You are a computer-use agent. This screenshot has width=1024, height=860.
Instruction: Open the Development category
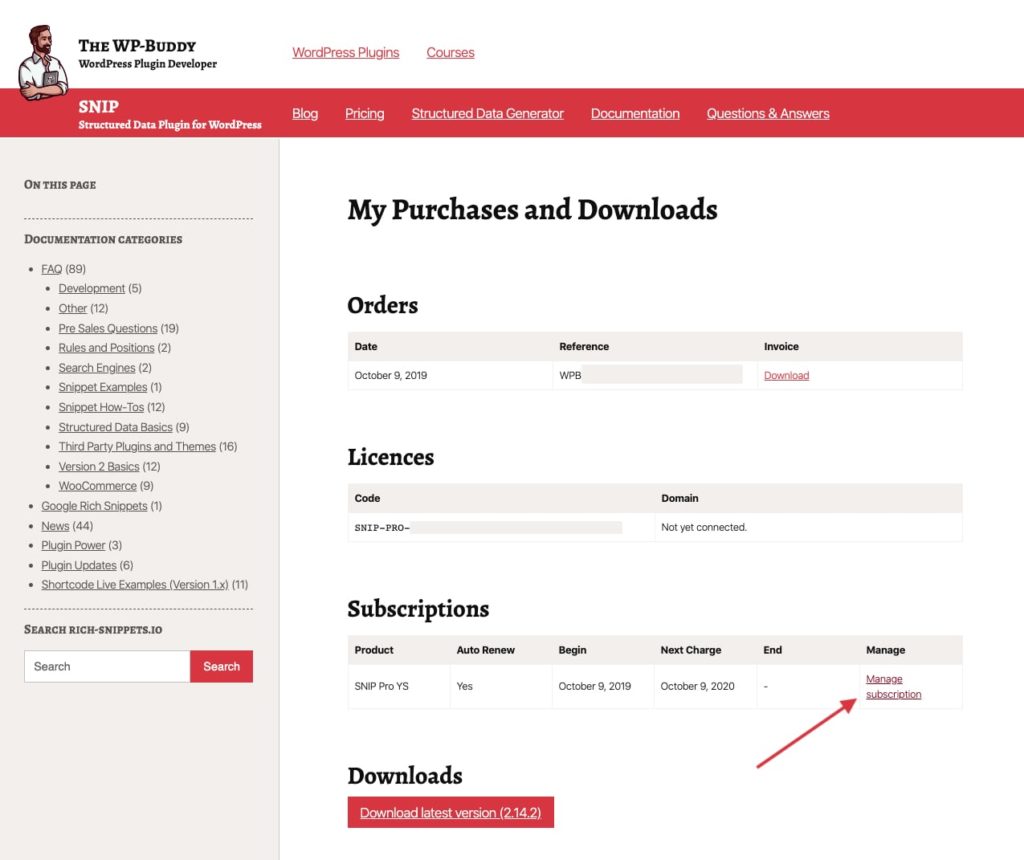click(91, 289)
